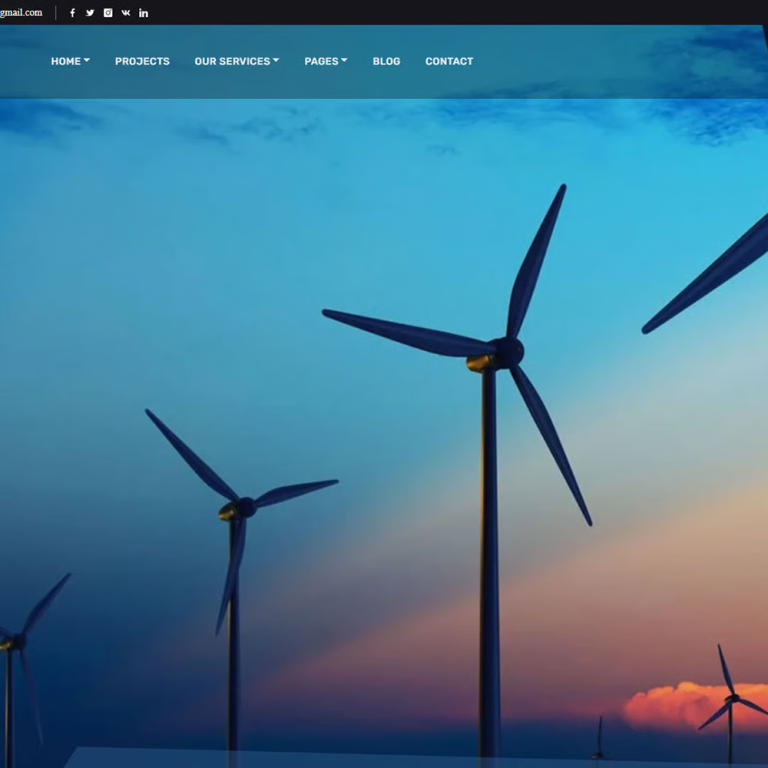
Task: Go to the Projects page
Action: point(143,61)
